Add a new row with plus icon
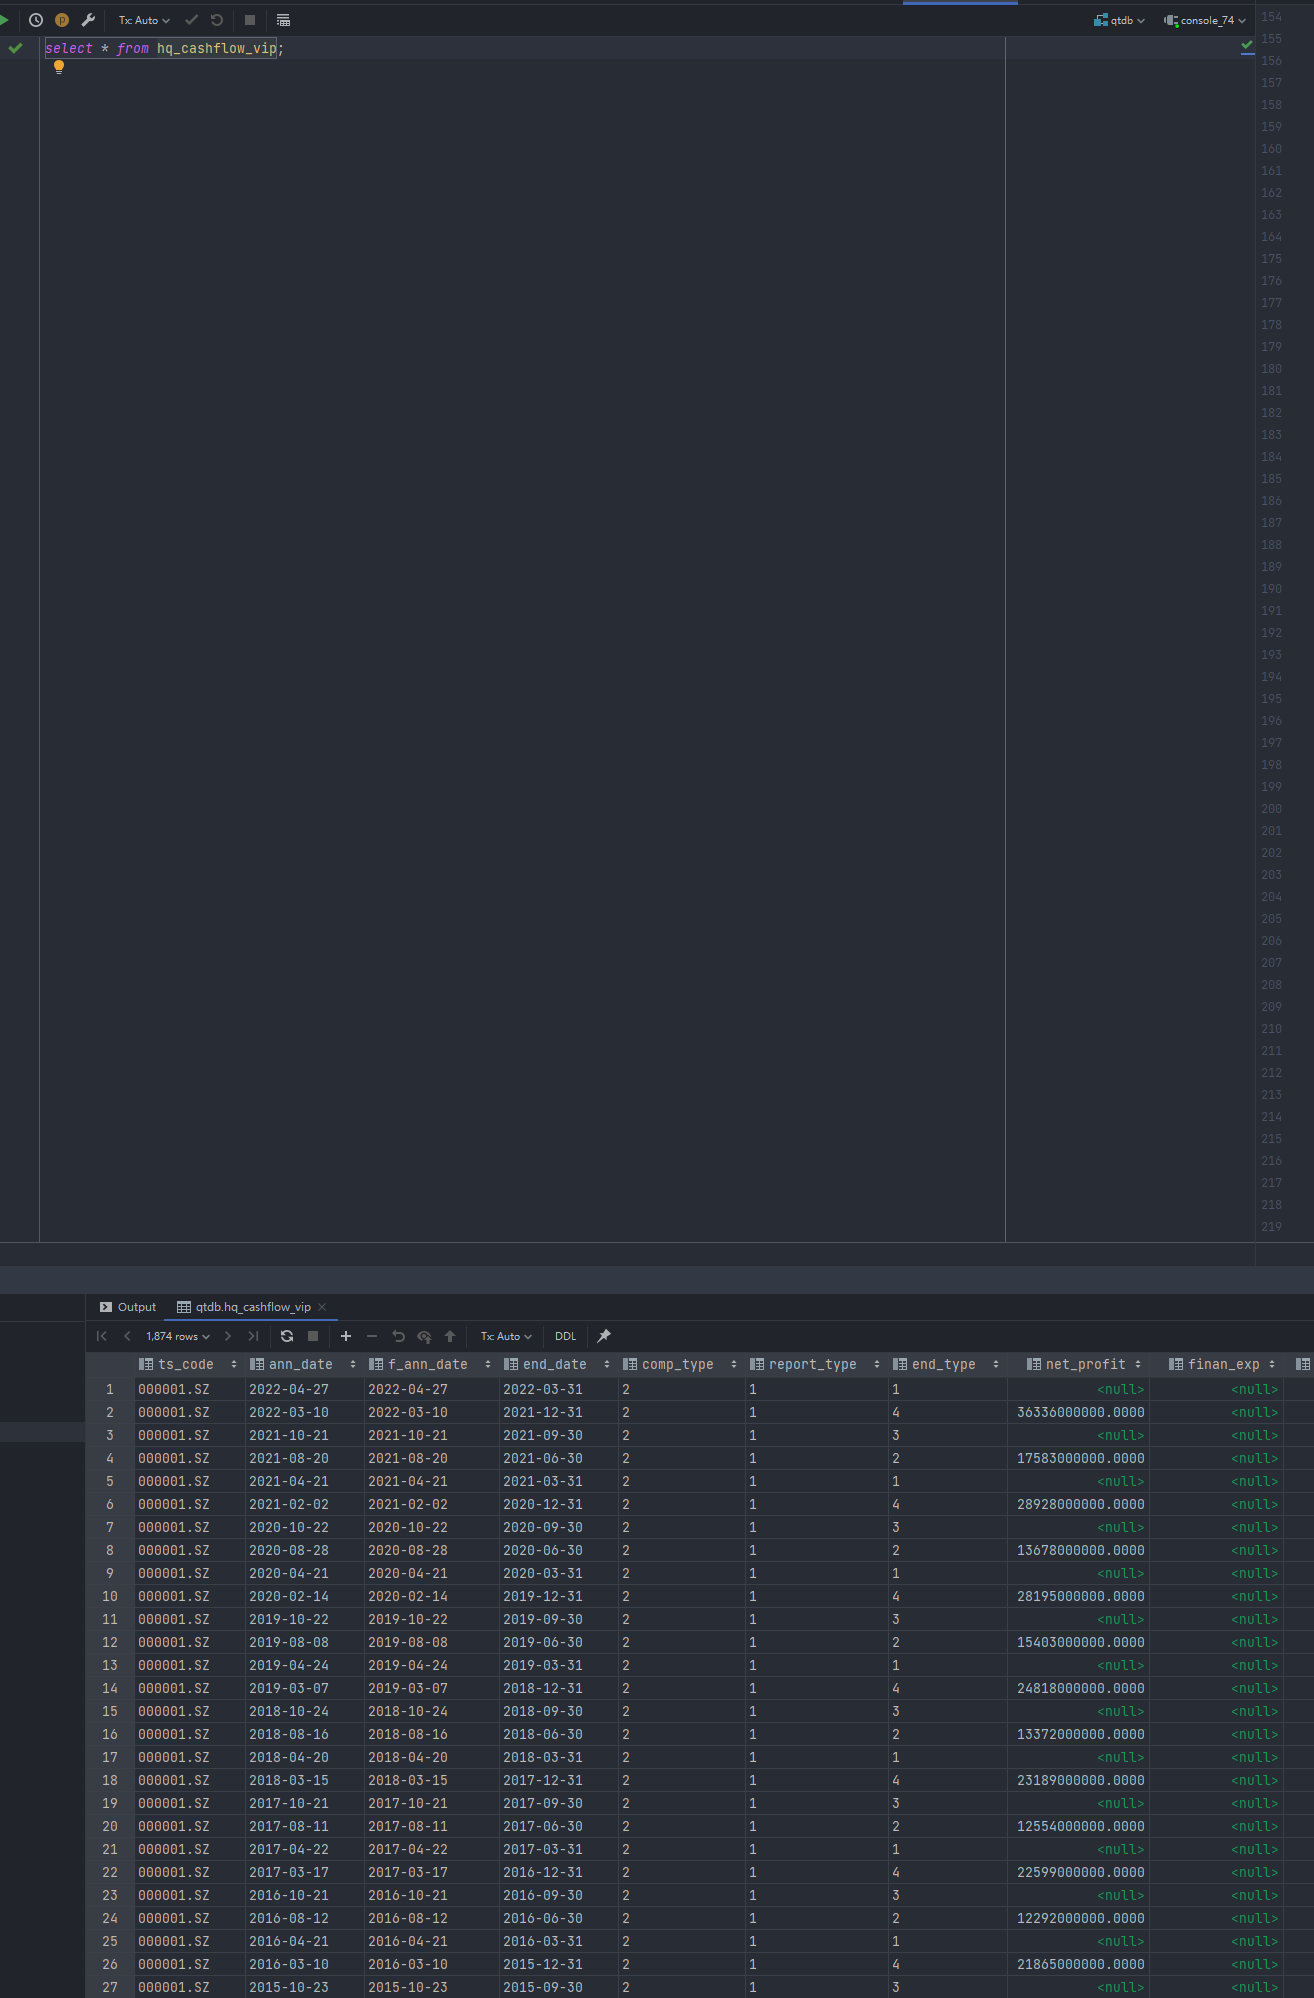Viewport: 1314px width, 1998px height. click(346, 1336)
